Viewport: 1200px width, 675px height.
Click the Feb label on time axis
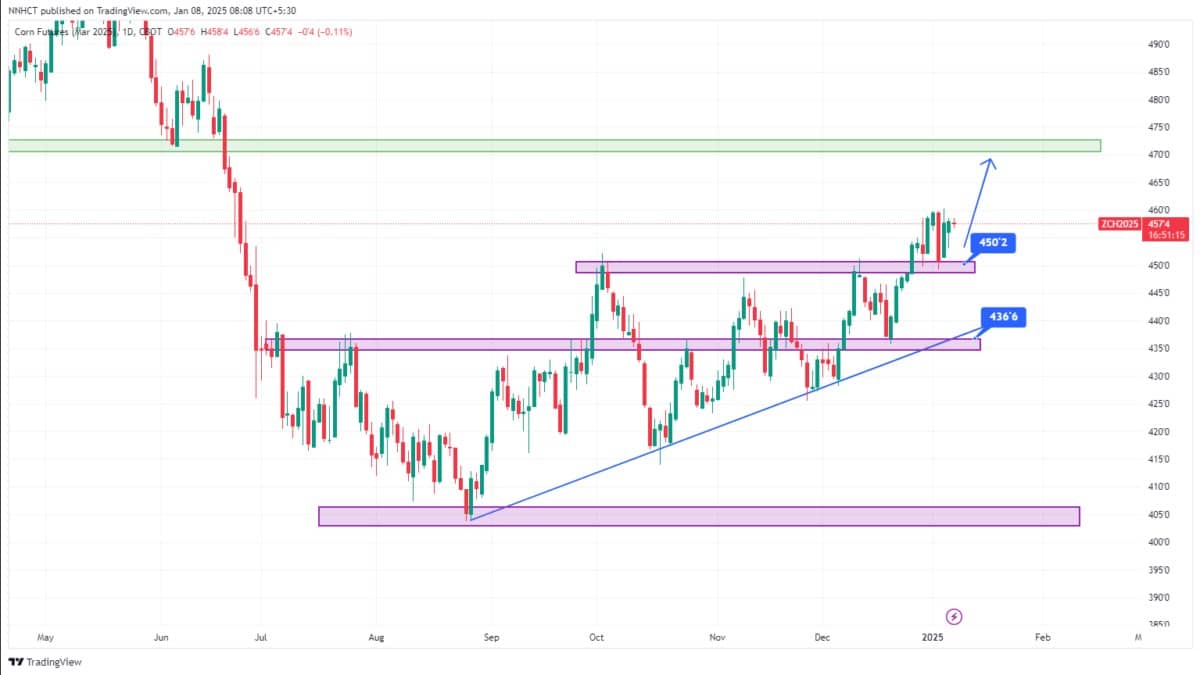click(x=1042, y=636)
